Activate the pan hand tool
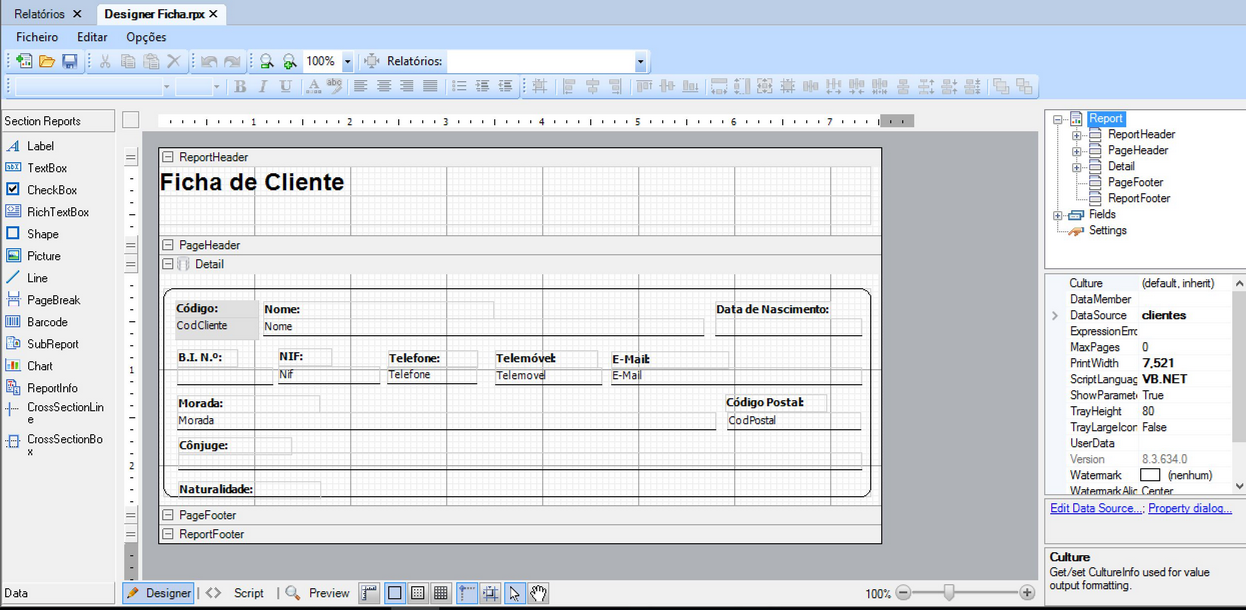The image size is (1246, 610). [538, 593]
